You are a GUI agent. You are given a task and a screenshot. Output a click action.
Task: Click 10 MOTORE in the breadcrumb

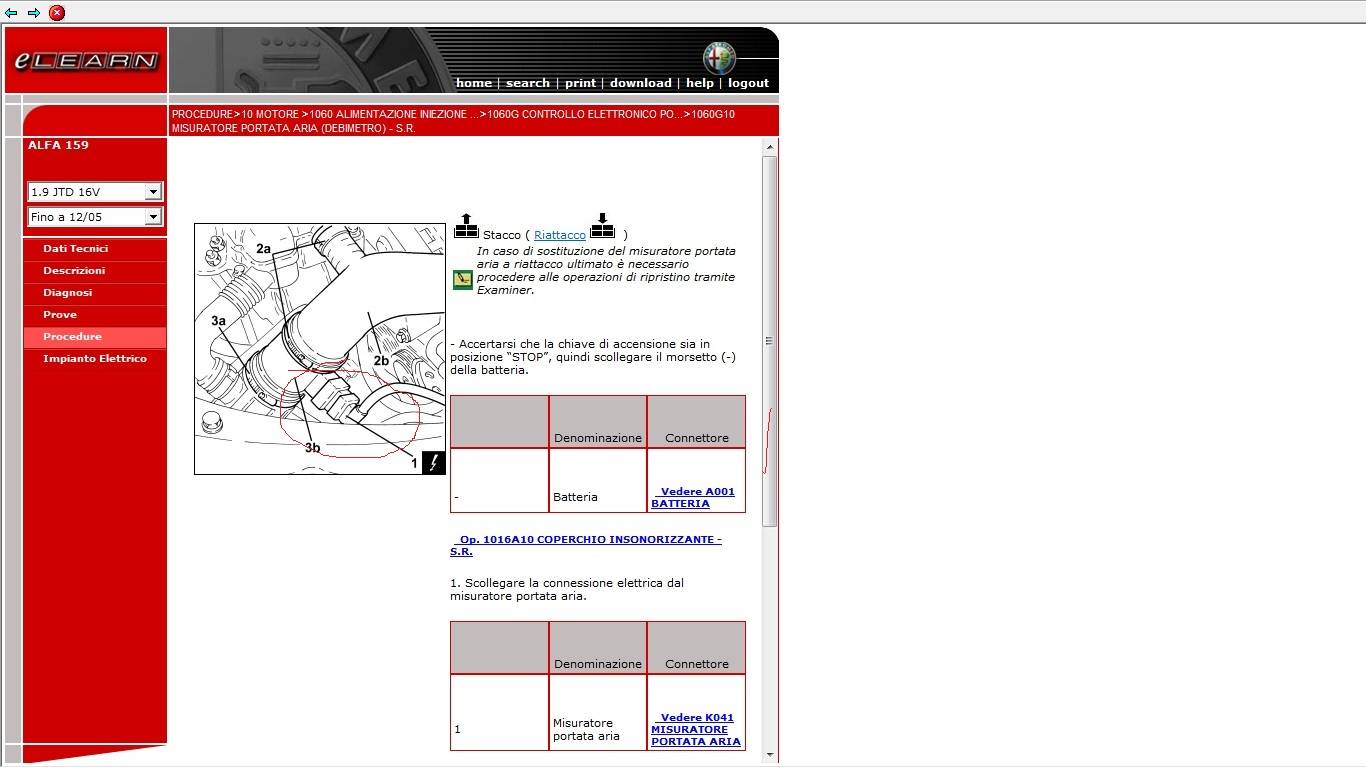[x=270, y=115]
